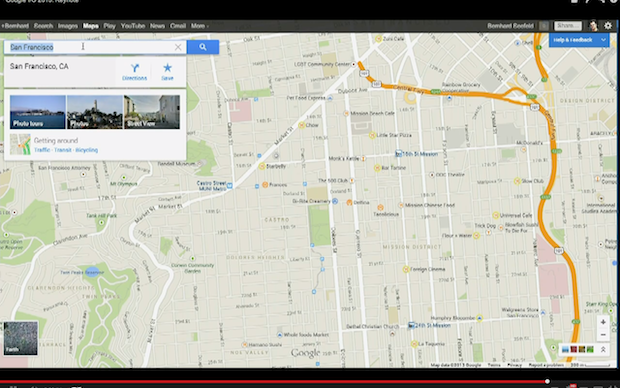Zoom in with the plus button
Screen dimensions: 620x388
click(x=603, y=322)
